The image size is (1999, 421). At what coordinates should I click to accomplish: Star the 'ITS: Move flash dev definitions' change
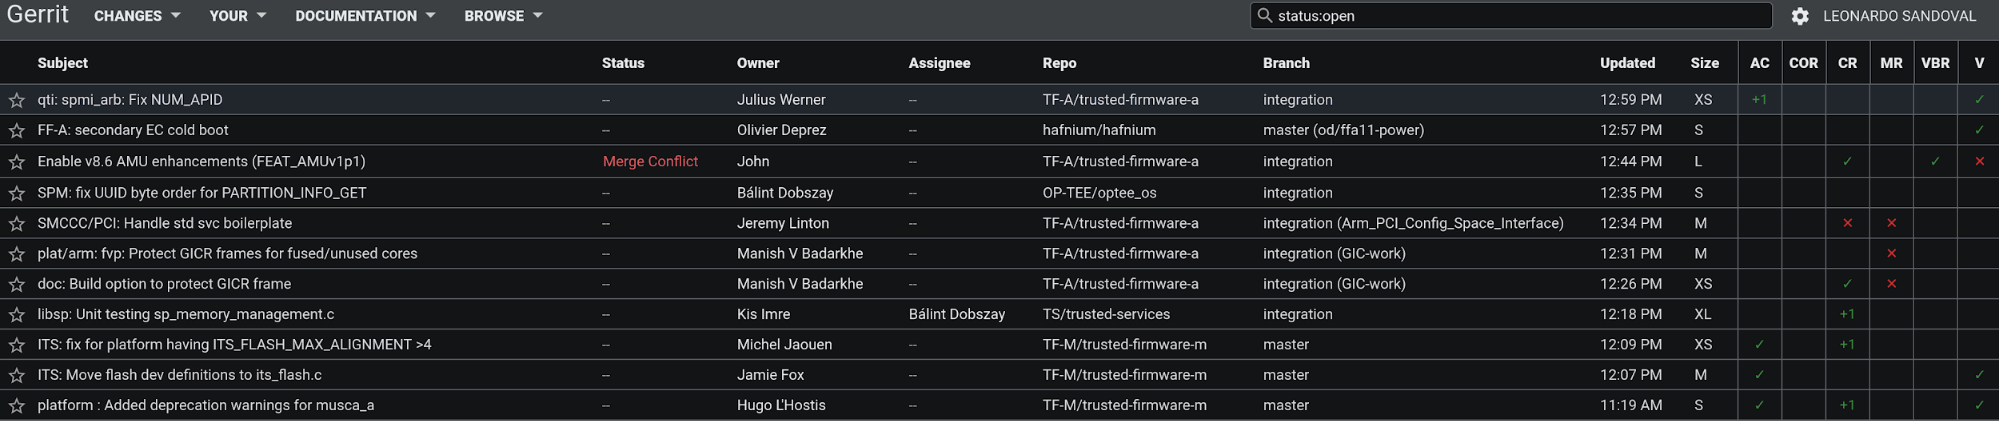[17, 375]
